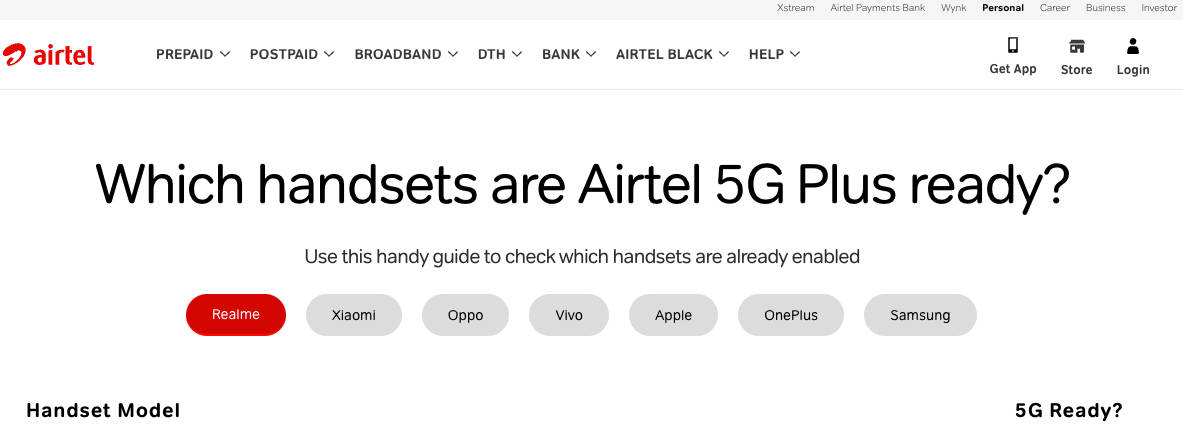1183x436 pixels.
Task: Click the Store shop icon
Action: pos(1077,46)
